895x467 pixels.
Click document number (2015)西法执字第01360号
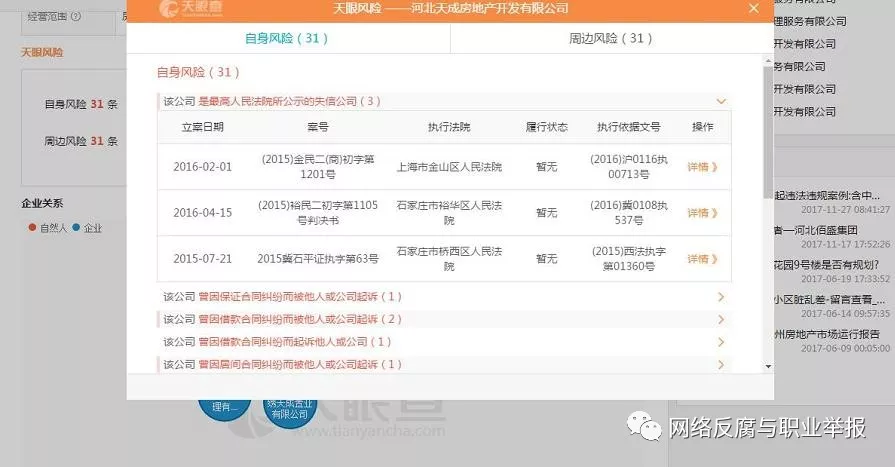point(628,259)
